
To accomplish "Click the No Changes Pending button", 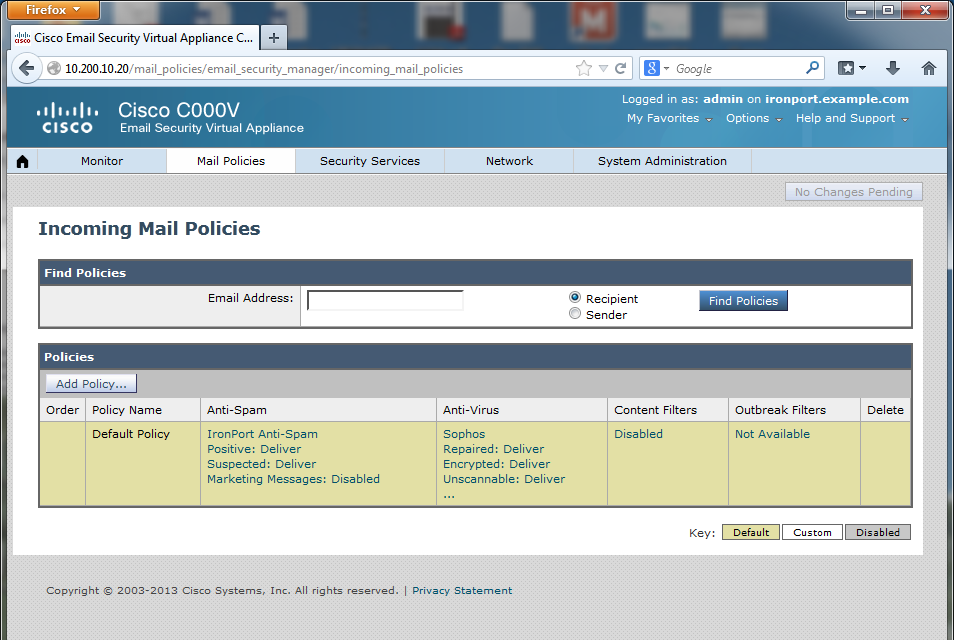I will click(x=854, y=192).
